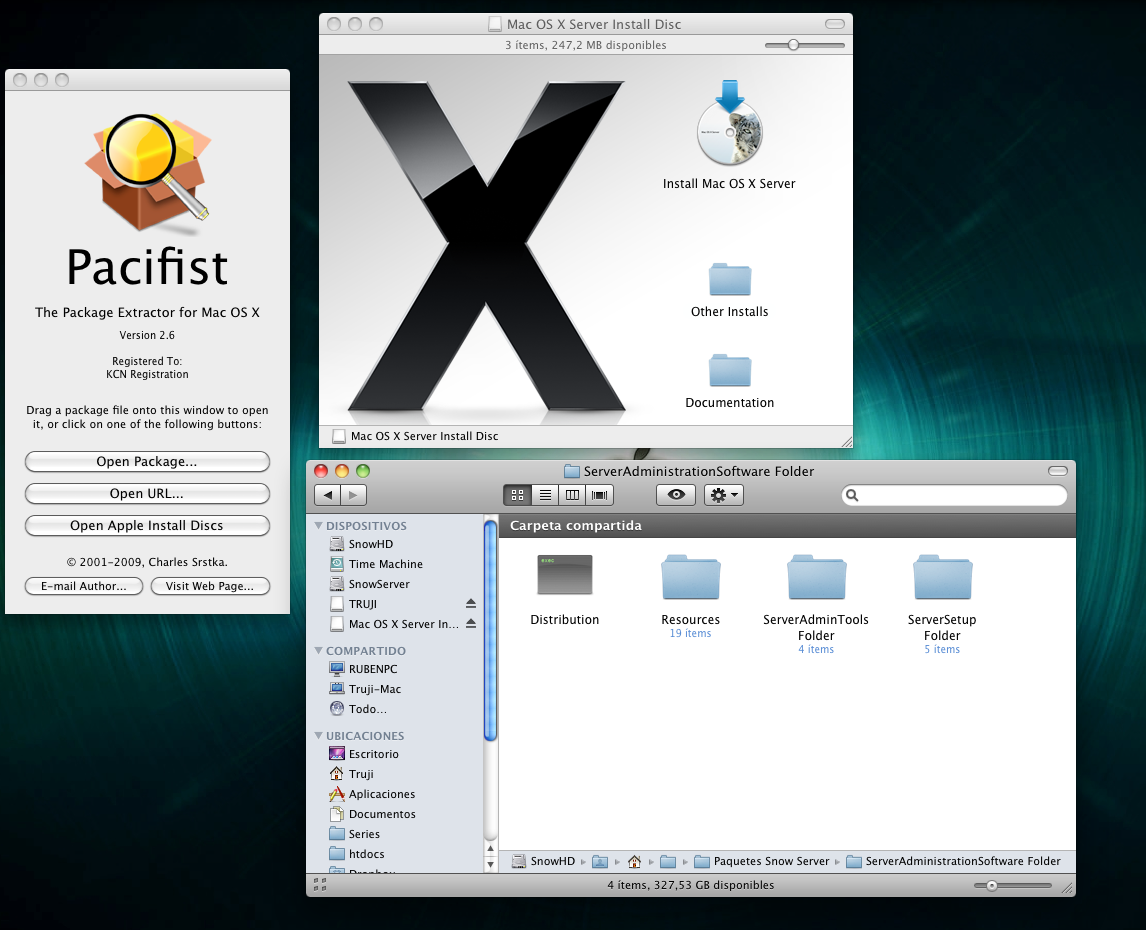Image resolution: width=1146 pixels, height=930 pixels.
Task: Click Open URL… button in Pacifist
Action: pyautogui.click(x=147, y=494)
